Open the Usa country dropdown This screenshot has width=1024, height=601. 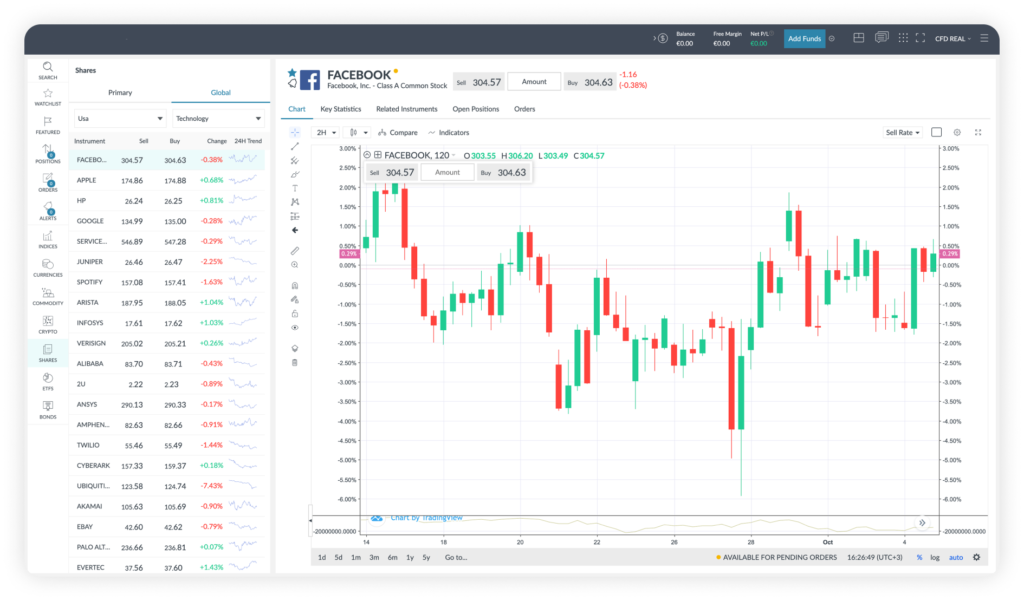(119, 118)
